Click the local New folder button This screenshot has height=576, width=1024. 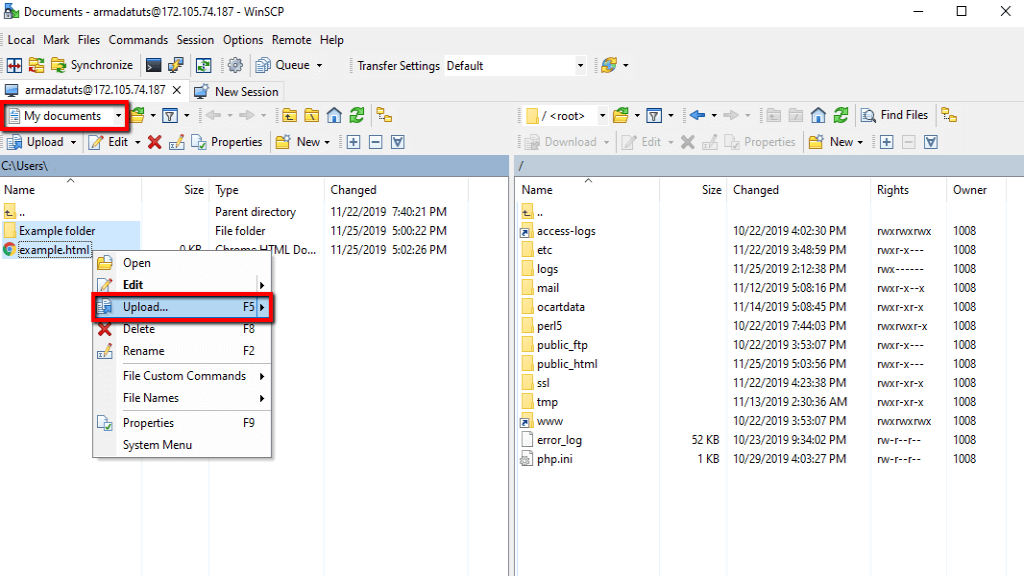(298, 142)
